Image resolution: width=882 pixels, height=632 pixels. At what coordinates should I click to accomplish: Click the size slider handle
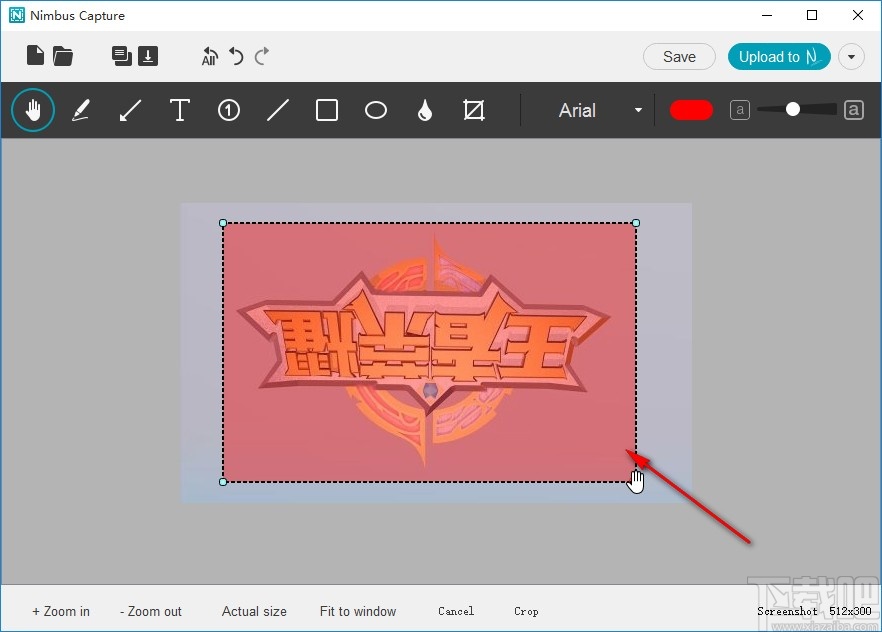[x=793, y=109]
